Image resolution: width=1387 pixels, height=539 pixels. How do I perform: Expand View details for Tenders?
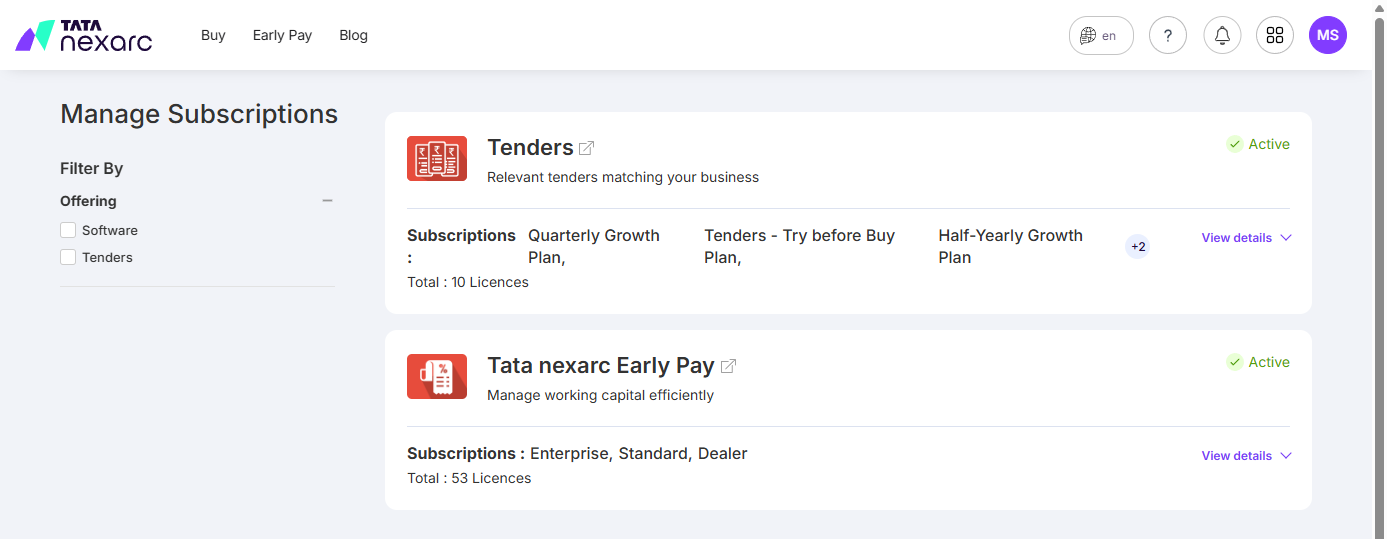[1247, 238]
